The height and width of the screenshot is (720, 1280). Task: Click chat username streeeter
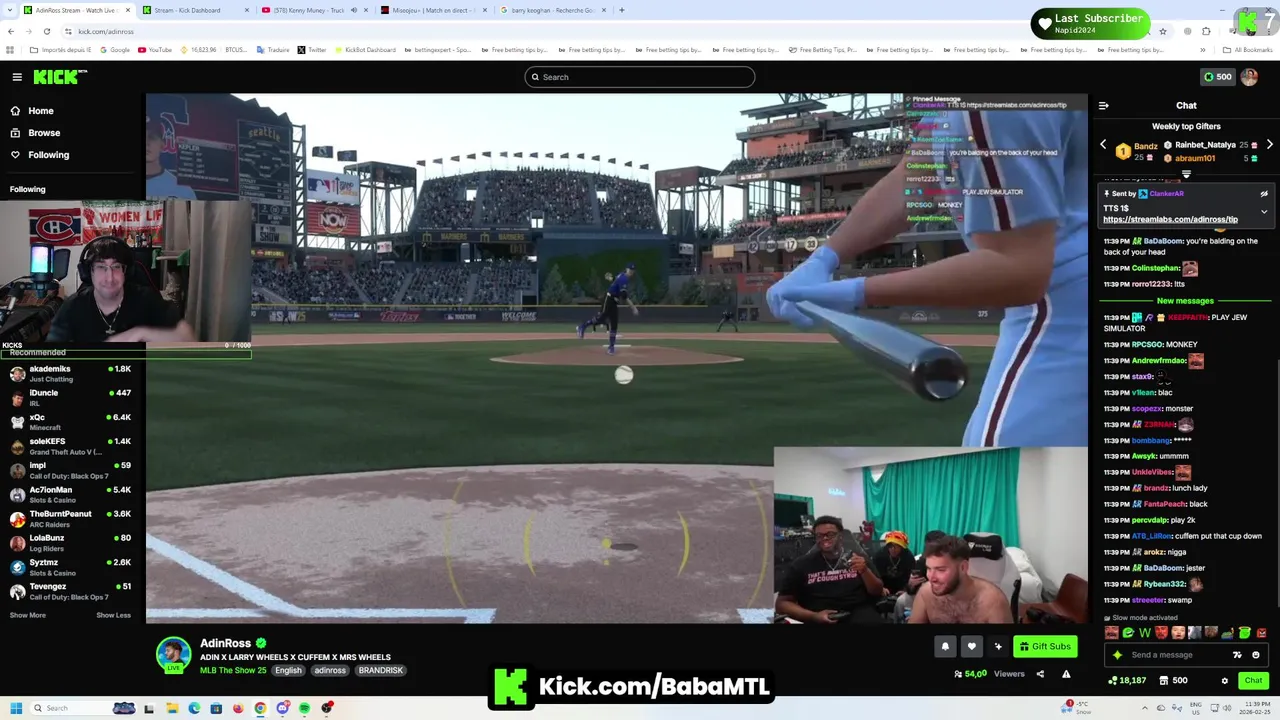(1148, 600)
